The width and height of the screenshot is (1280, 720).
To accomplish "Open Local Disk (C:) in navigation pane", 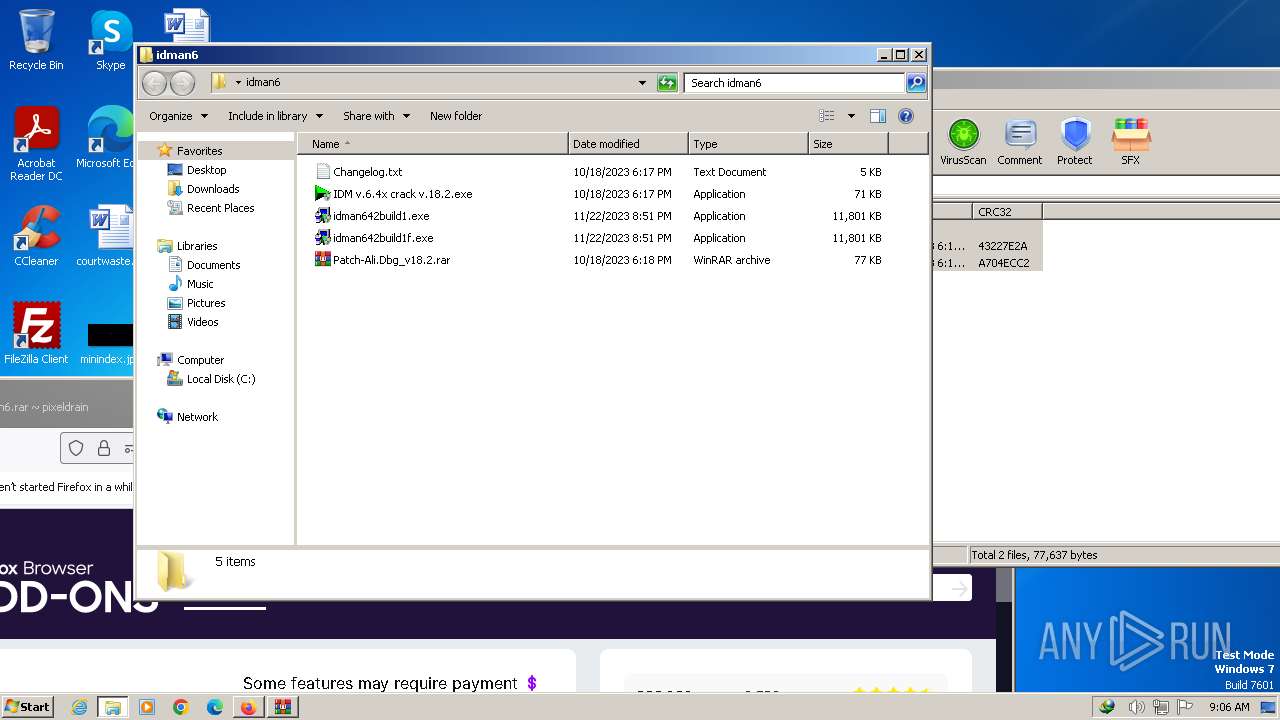I will 220,379.
